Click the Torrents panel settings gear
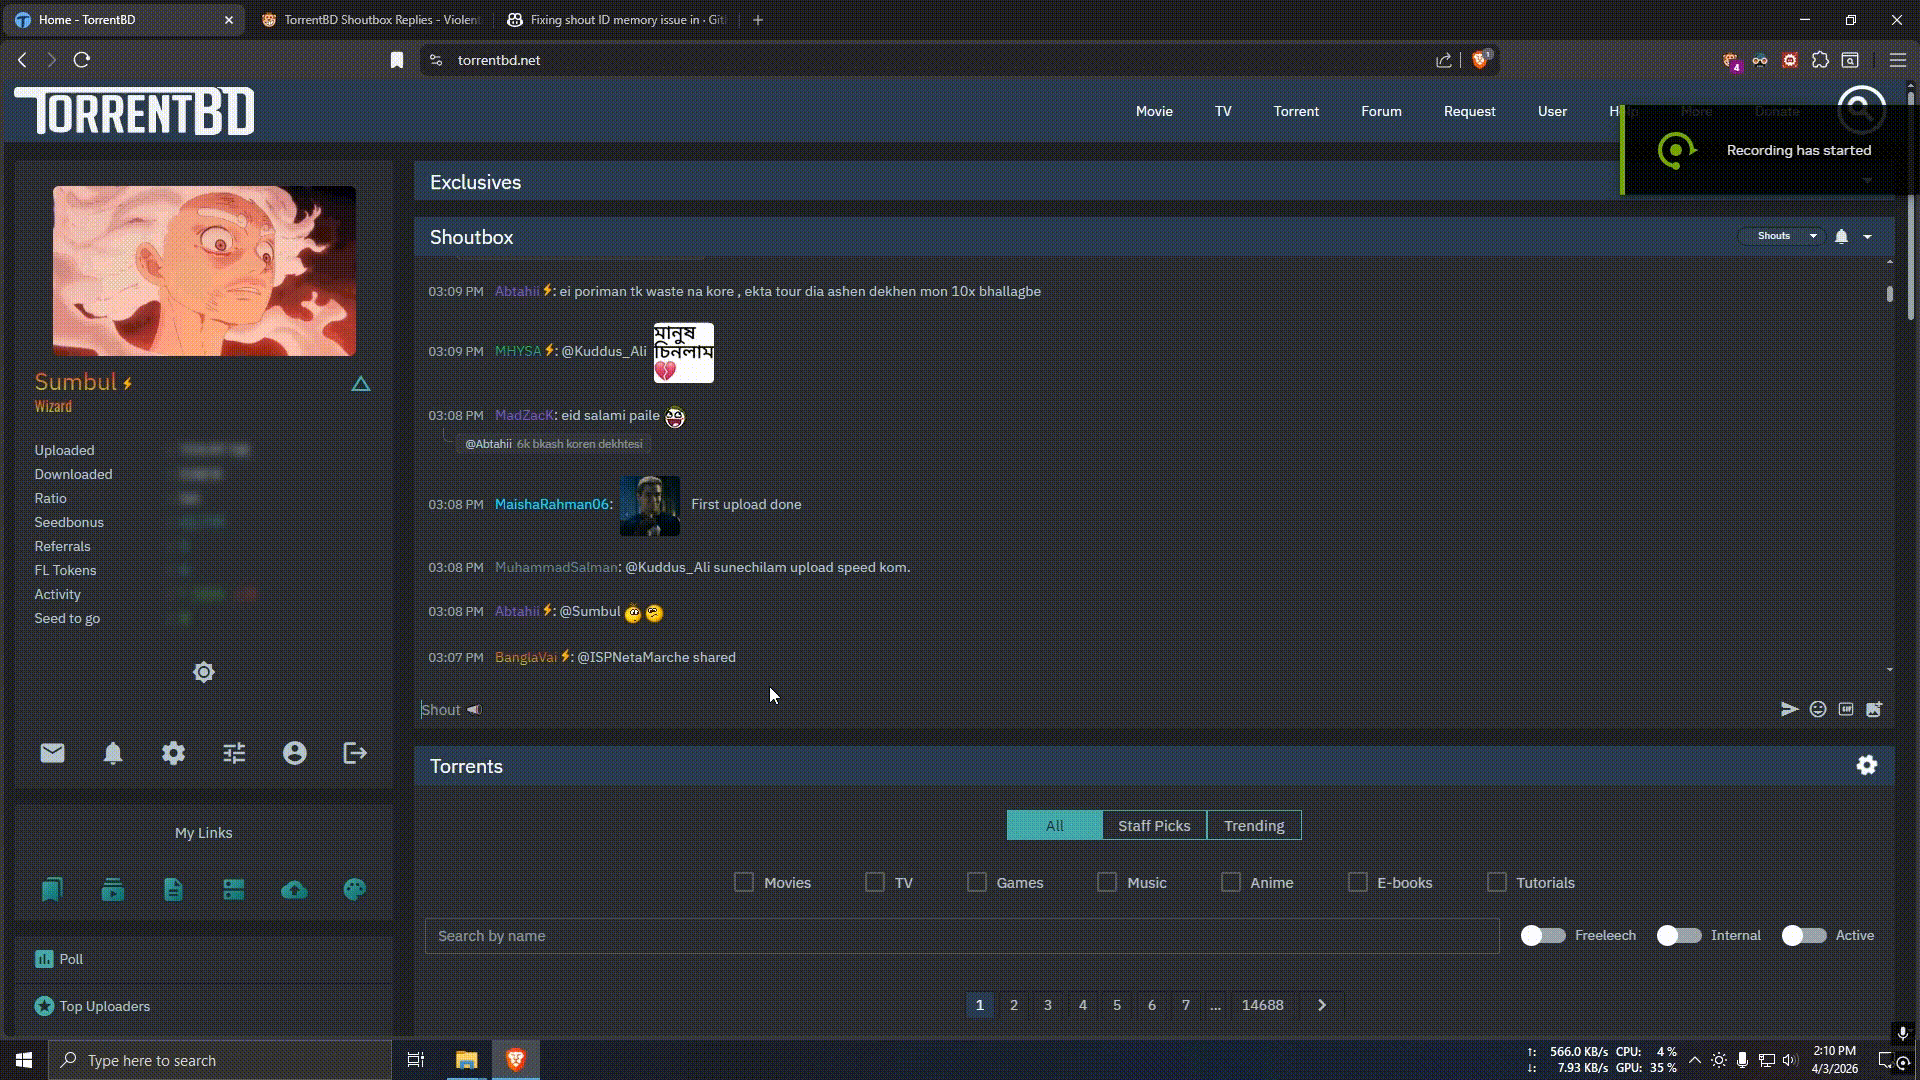The image size is (1920, 1080). click(x=1866, y=765)
